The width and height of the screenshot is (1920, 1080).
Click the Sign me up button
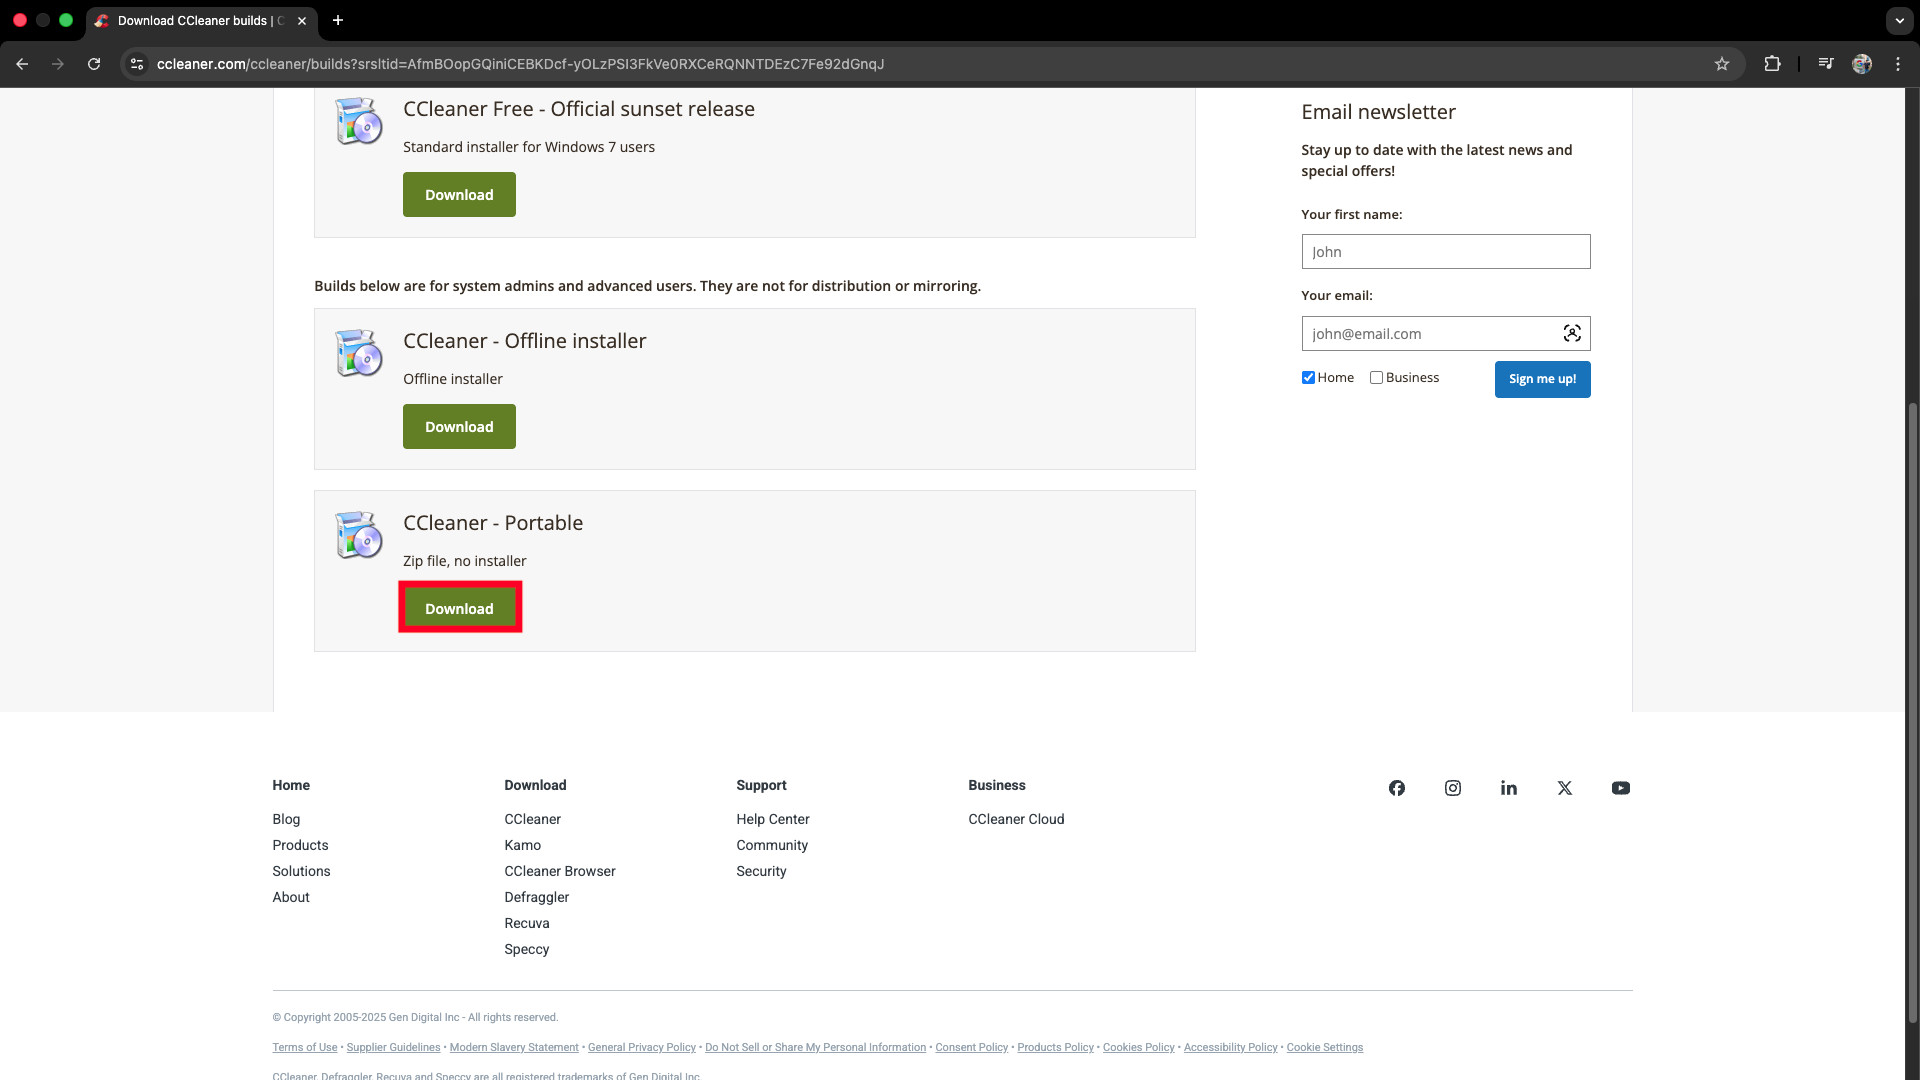coord(1542,379)
